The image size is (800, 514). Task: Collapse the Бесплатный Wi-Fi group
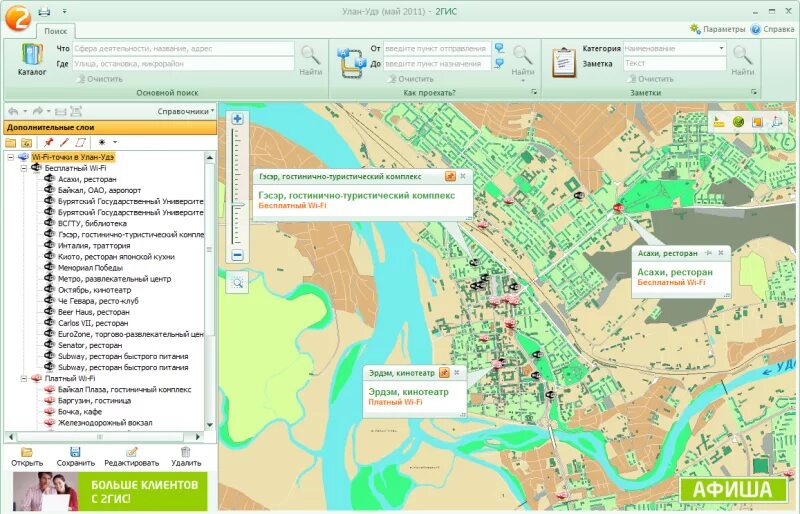click(23, 168)
